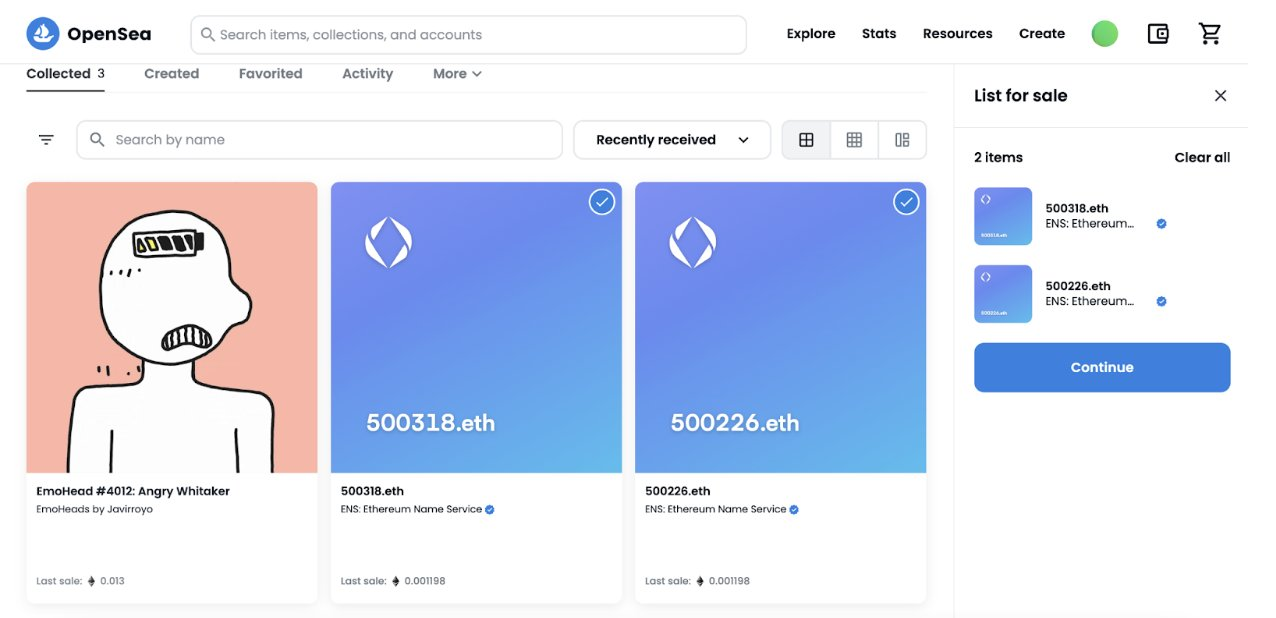
Task: Open the 500226.eth card image
Action: (x=780, y=327)
